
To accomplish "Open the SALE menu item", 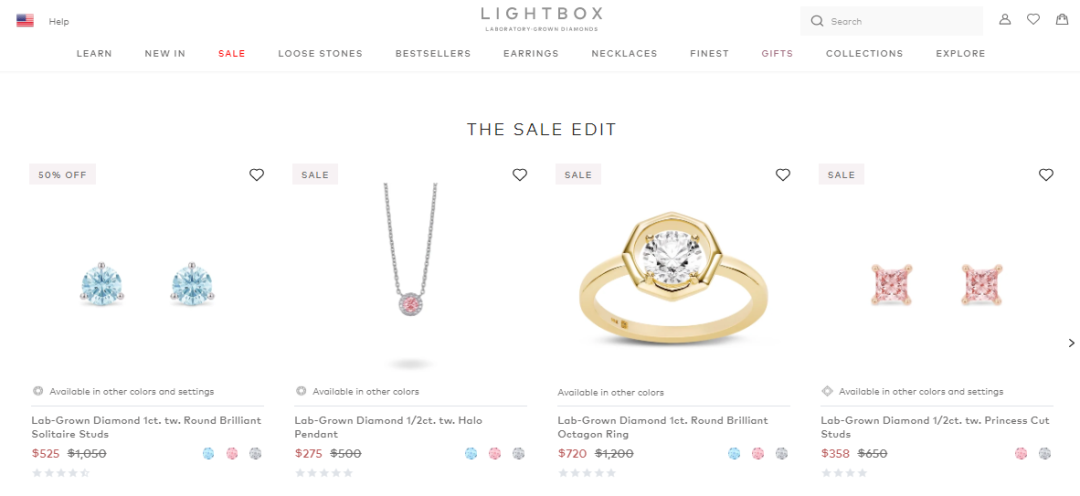I will point(231,53).
